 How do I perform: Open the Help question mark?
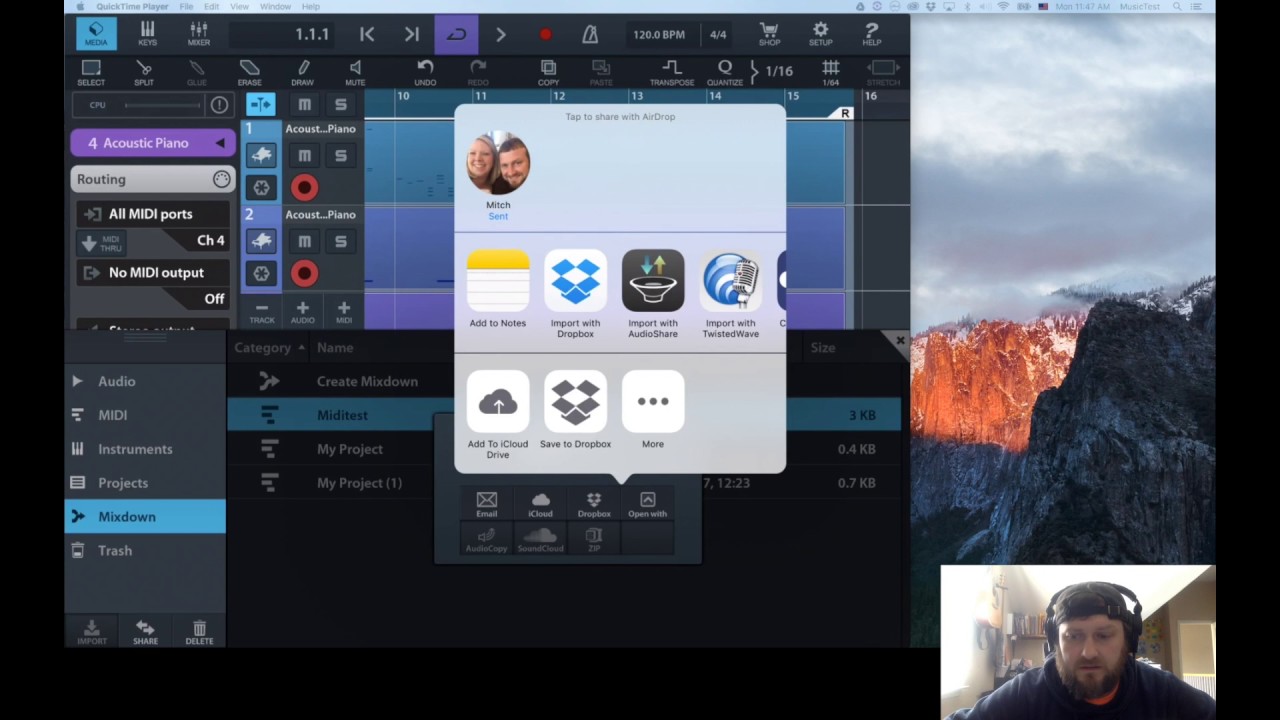click(x=872, y=34)
